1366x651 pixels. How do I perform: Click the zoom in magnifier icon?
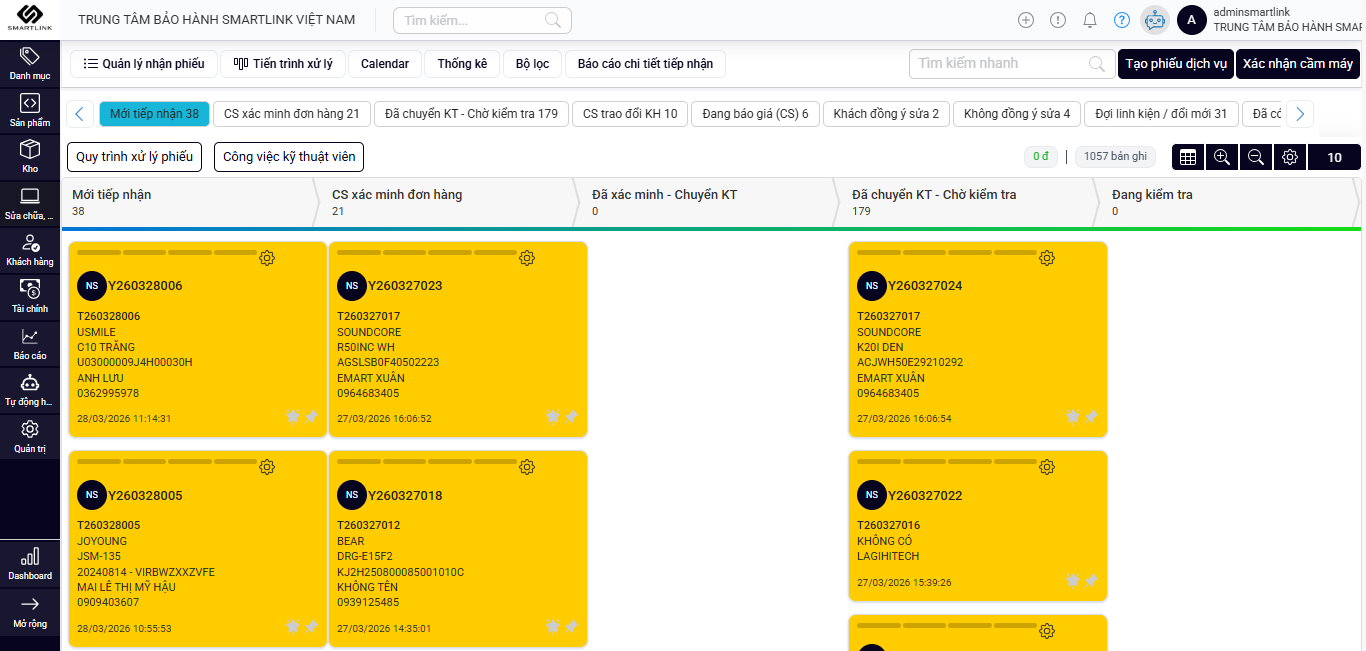pyautogui.click(x=1221, y=157)
